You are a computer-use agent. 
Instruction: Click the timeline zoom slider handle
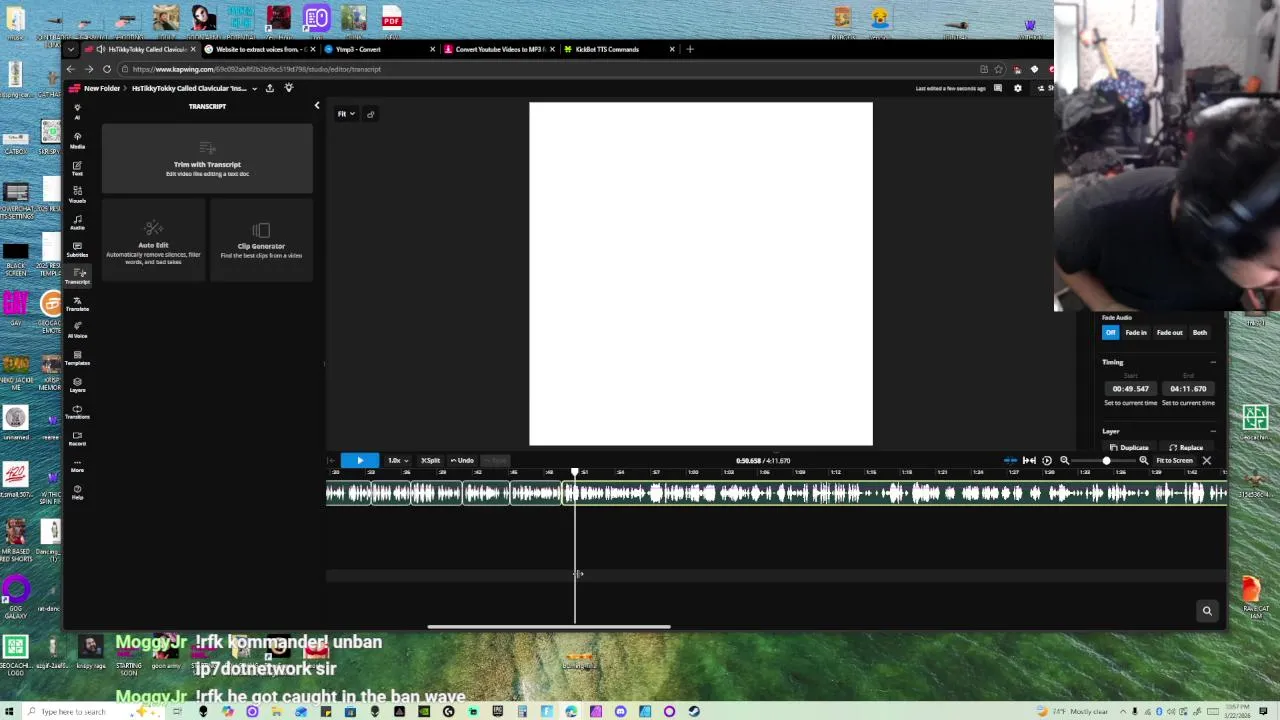tap(1106, 460)
